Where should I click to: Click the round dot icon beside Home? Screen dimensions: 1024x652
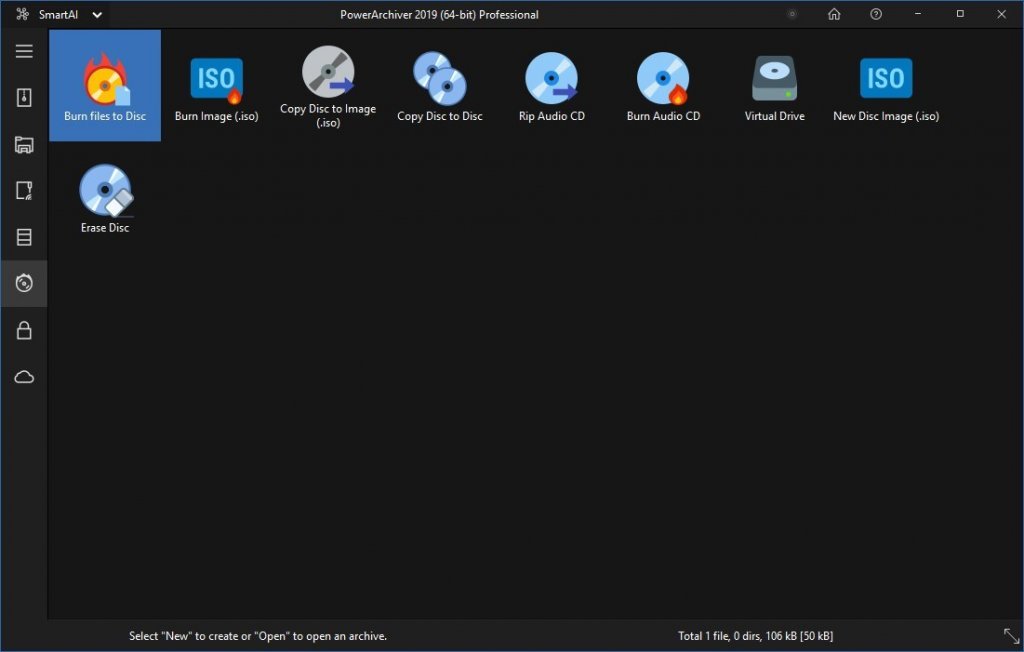pos(792,14)
